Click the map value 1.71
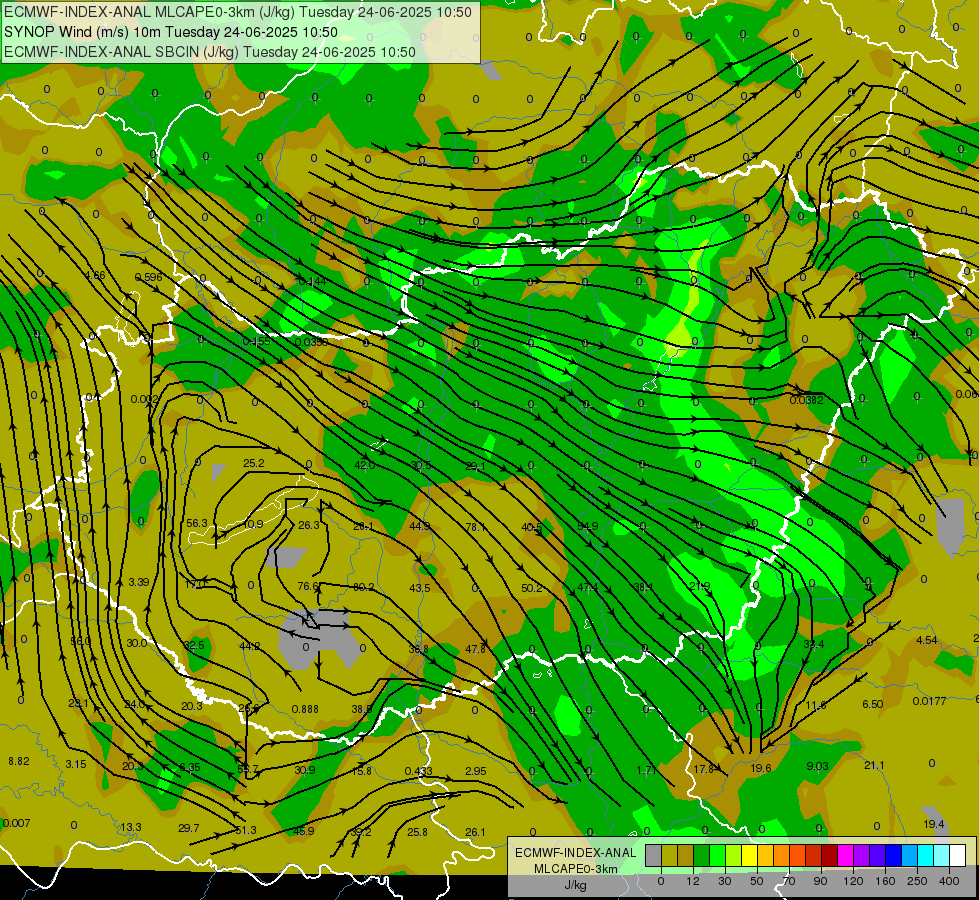 tap(646, 770)
